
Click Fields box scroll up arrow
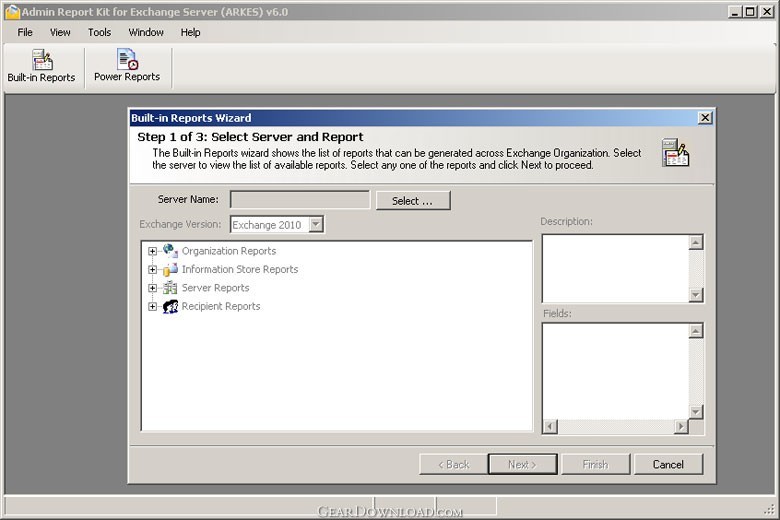696,331
